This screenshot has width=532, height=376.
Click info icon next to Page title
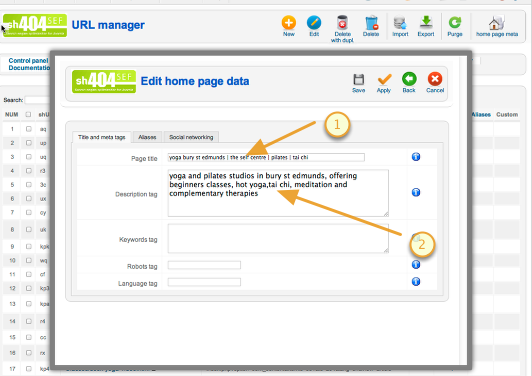pyautogui.click(x=416, y=157)
